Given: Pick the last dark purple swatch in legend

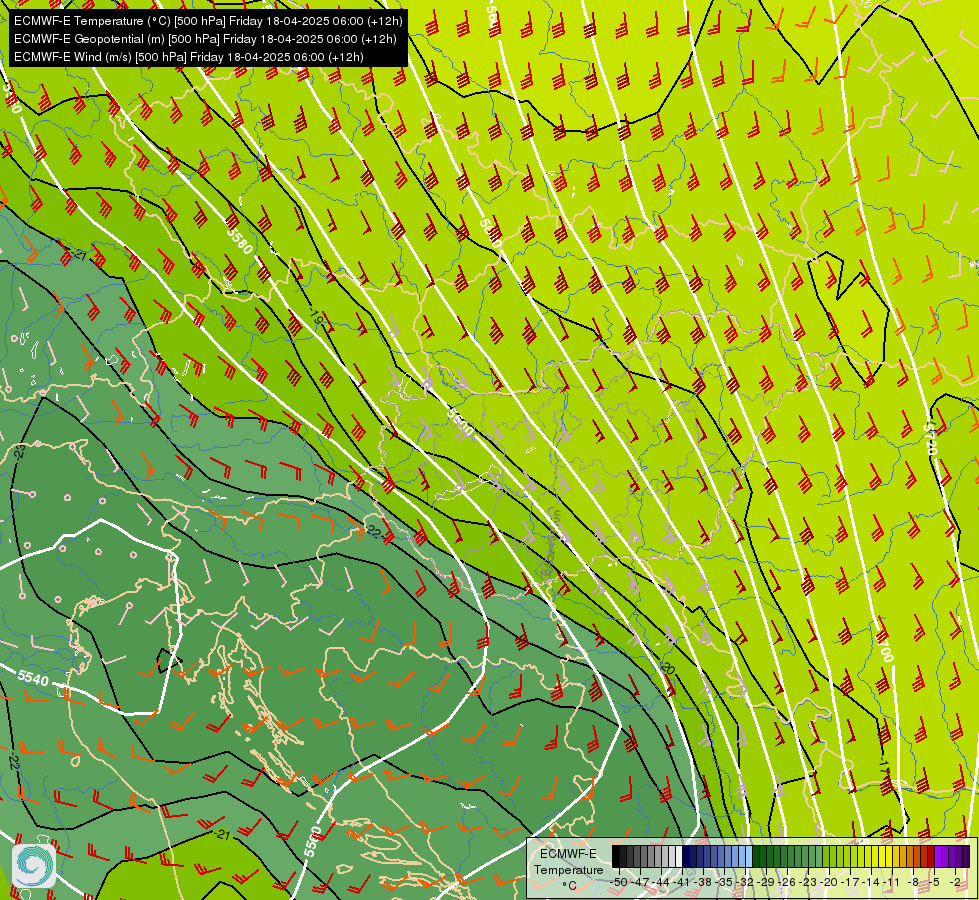Looking at the screenshot, I should pos(967,856).
